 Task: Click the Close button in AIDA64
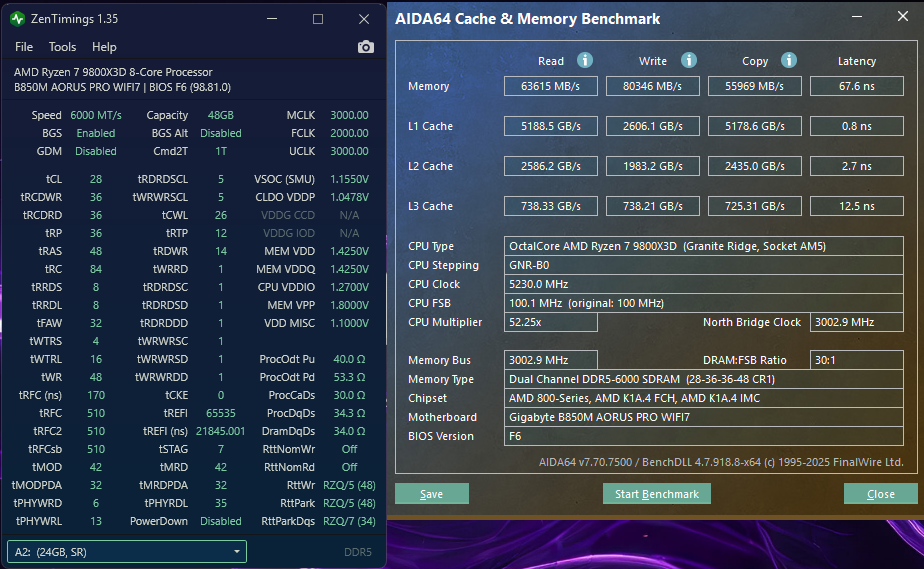[880, 494]
